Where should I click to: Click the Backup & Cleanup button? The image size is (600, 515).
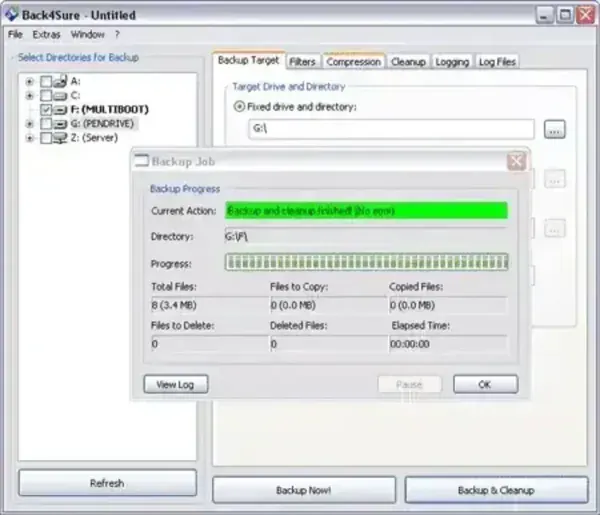(496, 490)
